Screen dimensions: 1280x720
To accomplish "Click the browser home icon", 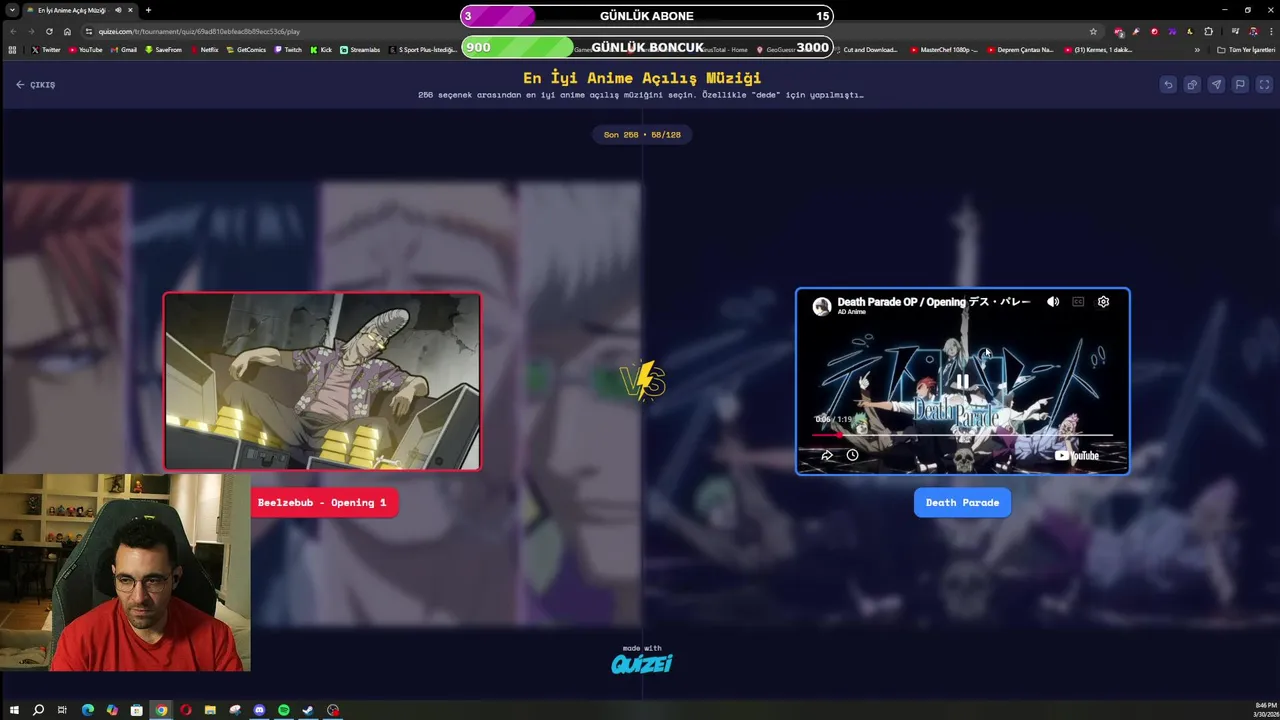I will [x=67, y=31].
